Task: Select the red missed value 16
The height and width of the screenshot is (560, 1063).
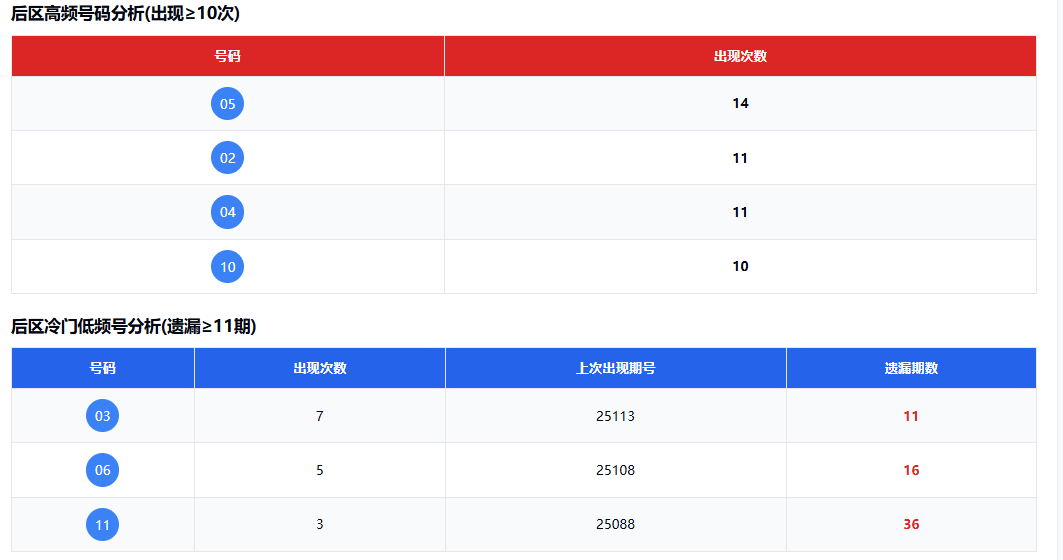Action: [911, 470]
